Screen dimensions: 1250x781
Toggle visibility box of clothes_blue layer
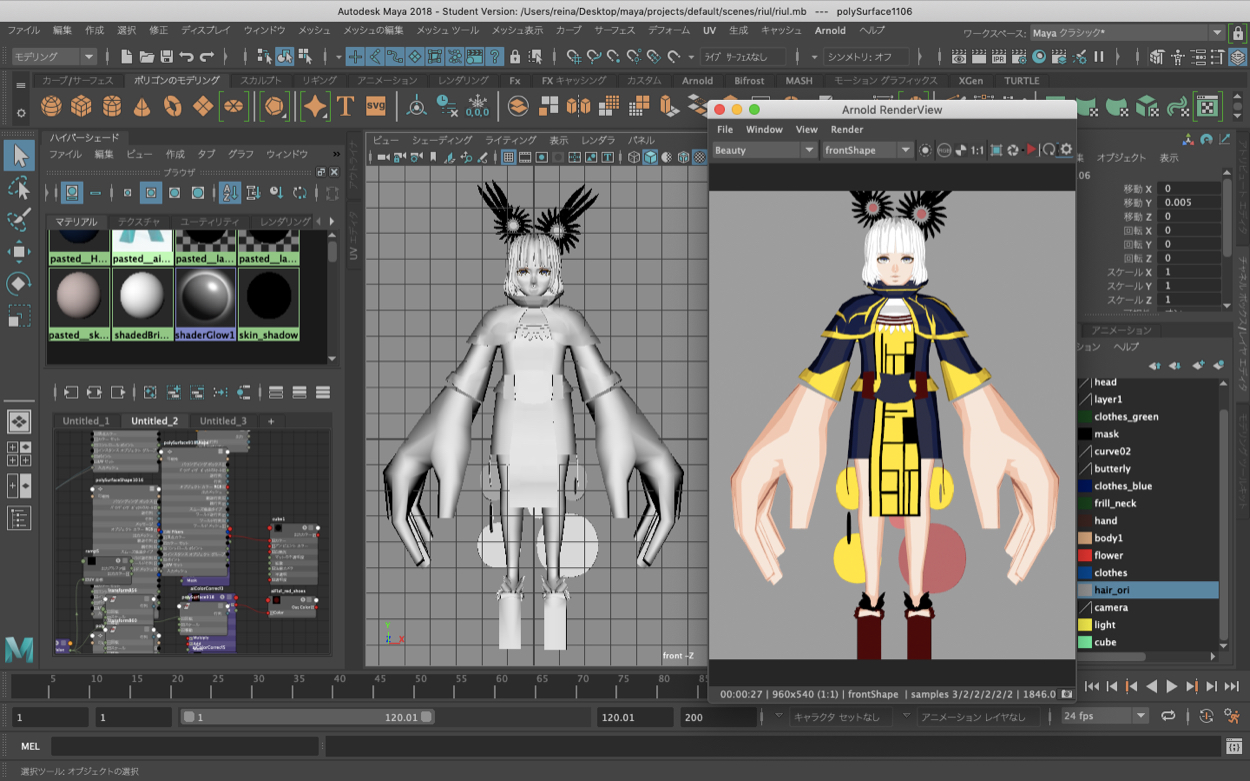1085,486
